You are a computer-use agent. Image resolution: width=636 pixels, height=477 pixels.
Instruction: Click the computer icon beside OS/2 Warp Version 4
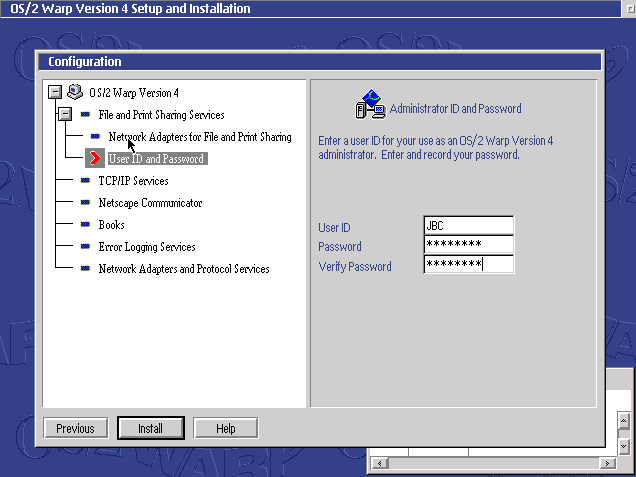[75, 92]
